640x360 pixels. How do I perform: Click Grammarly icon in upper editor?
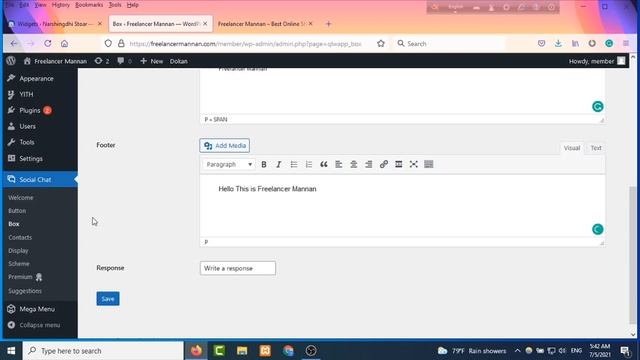(598, 107)
